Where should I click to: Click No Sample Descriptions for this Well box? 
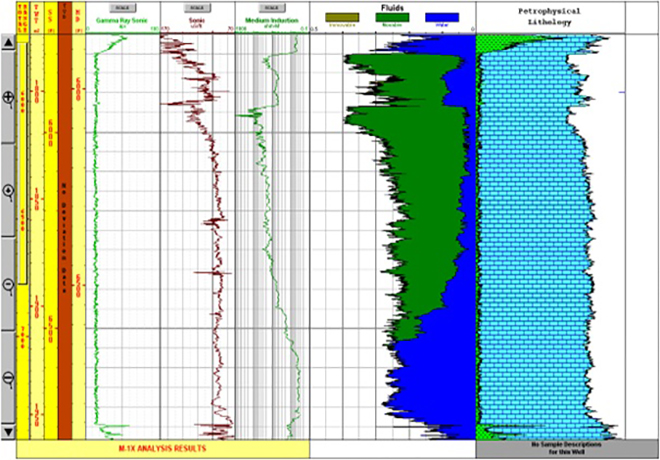click(x=566, y=448)
